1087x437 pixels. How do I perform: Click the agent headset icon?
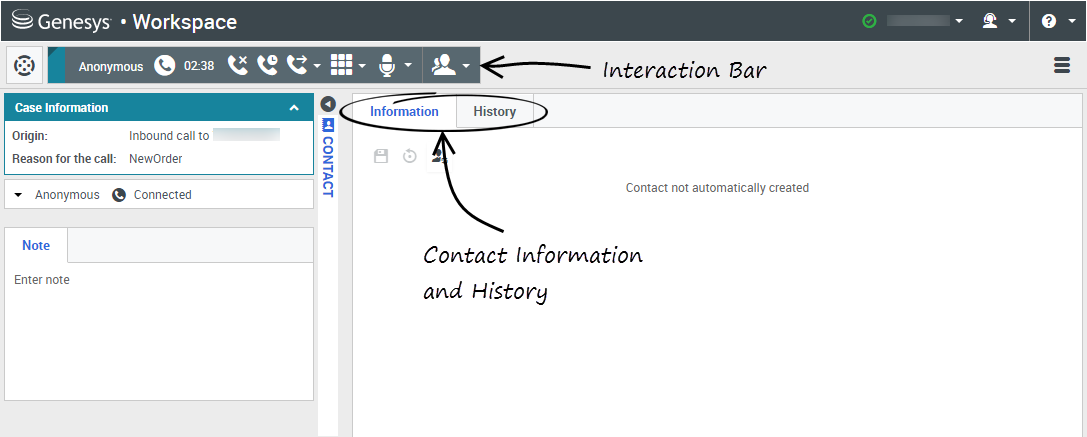click(990, 21)
